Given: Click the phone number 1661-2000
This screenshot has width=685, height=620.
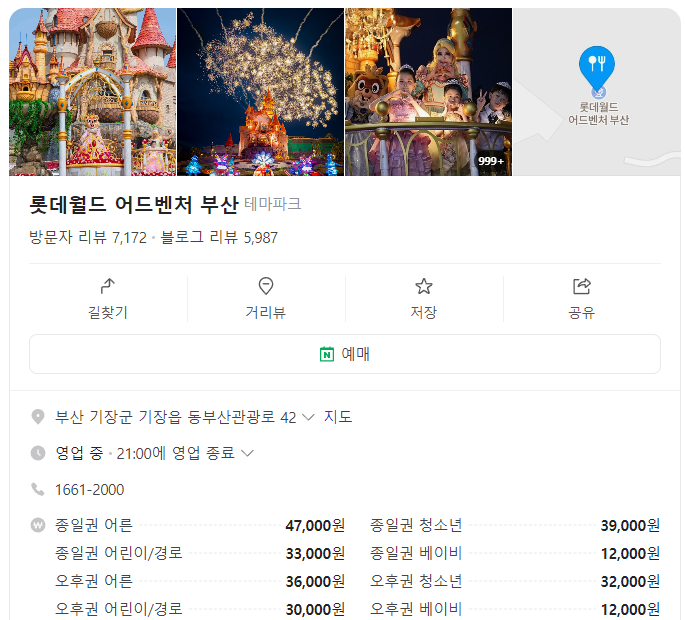Looking at the screenshot, I should [x=90, y=490].
